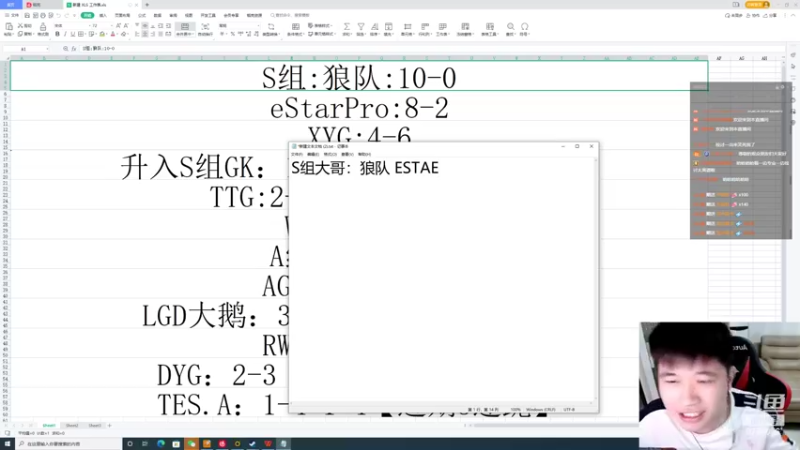800x450 pixels.
Task: Increase font size with larger A icon
Action: [x=118, y=26]
